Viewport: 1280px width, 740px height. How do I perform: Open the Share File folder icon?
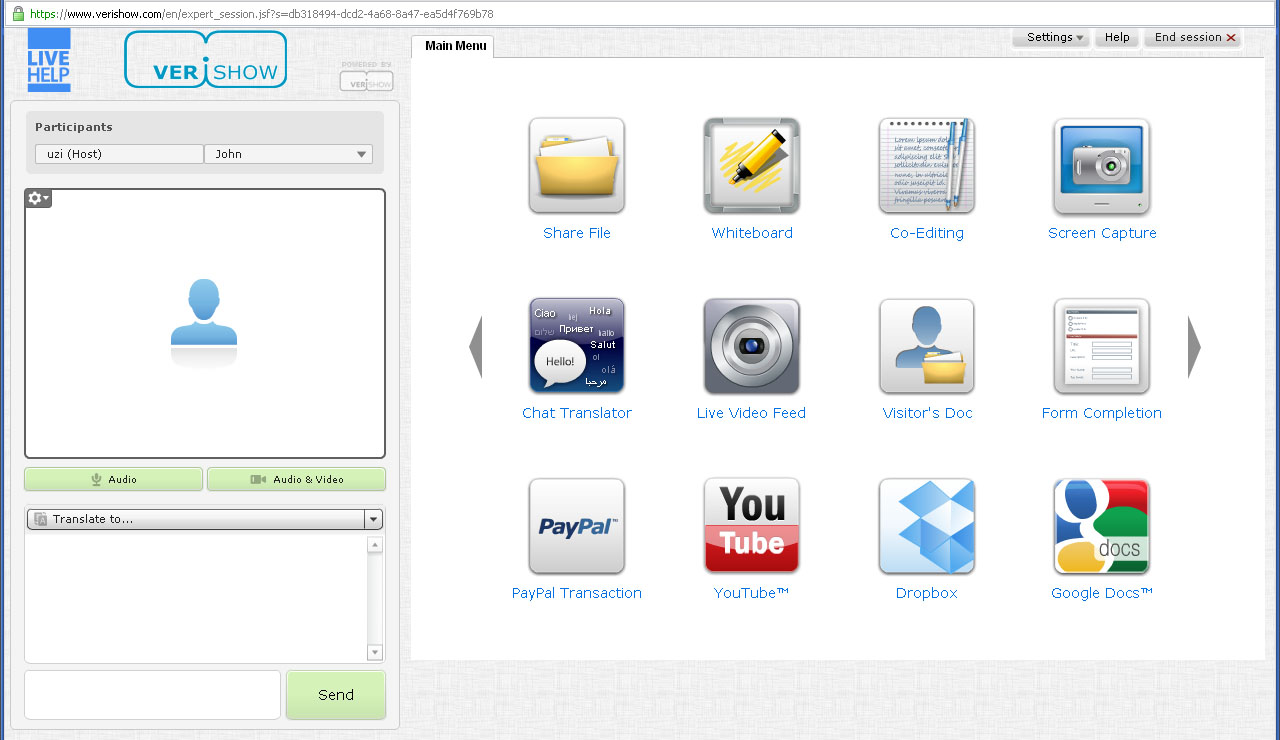pos(577,166)
